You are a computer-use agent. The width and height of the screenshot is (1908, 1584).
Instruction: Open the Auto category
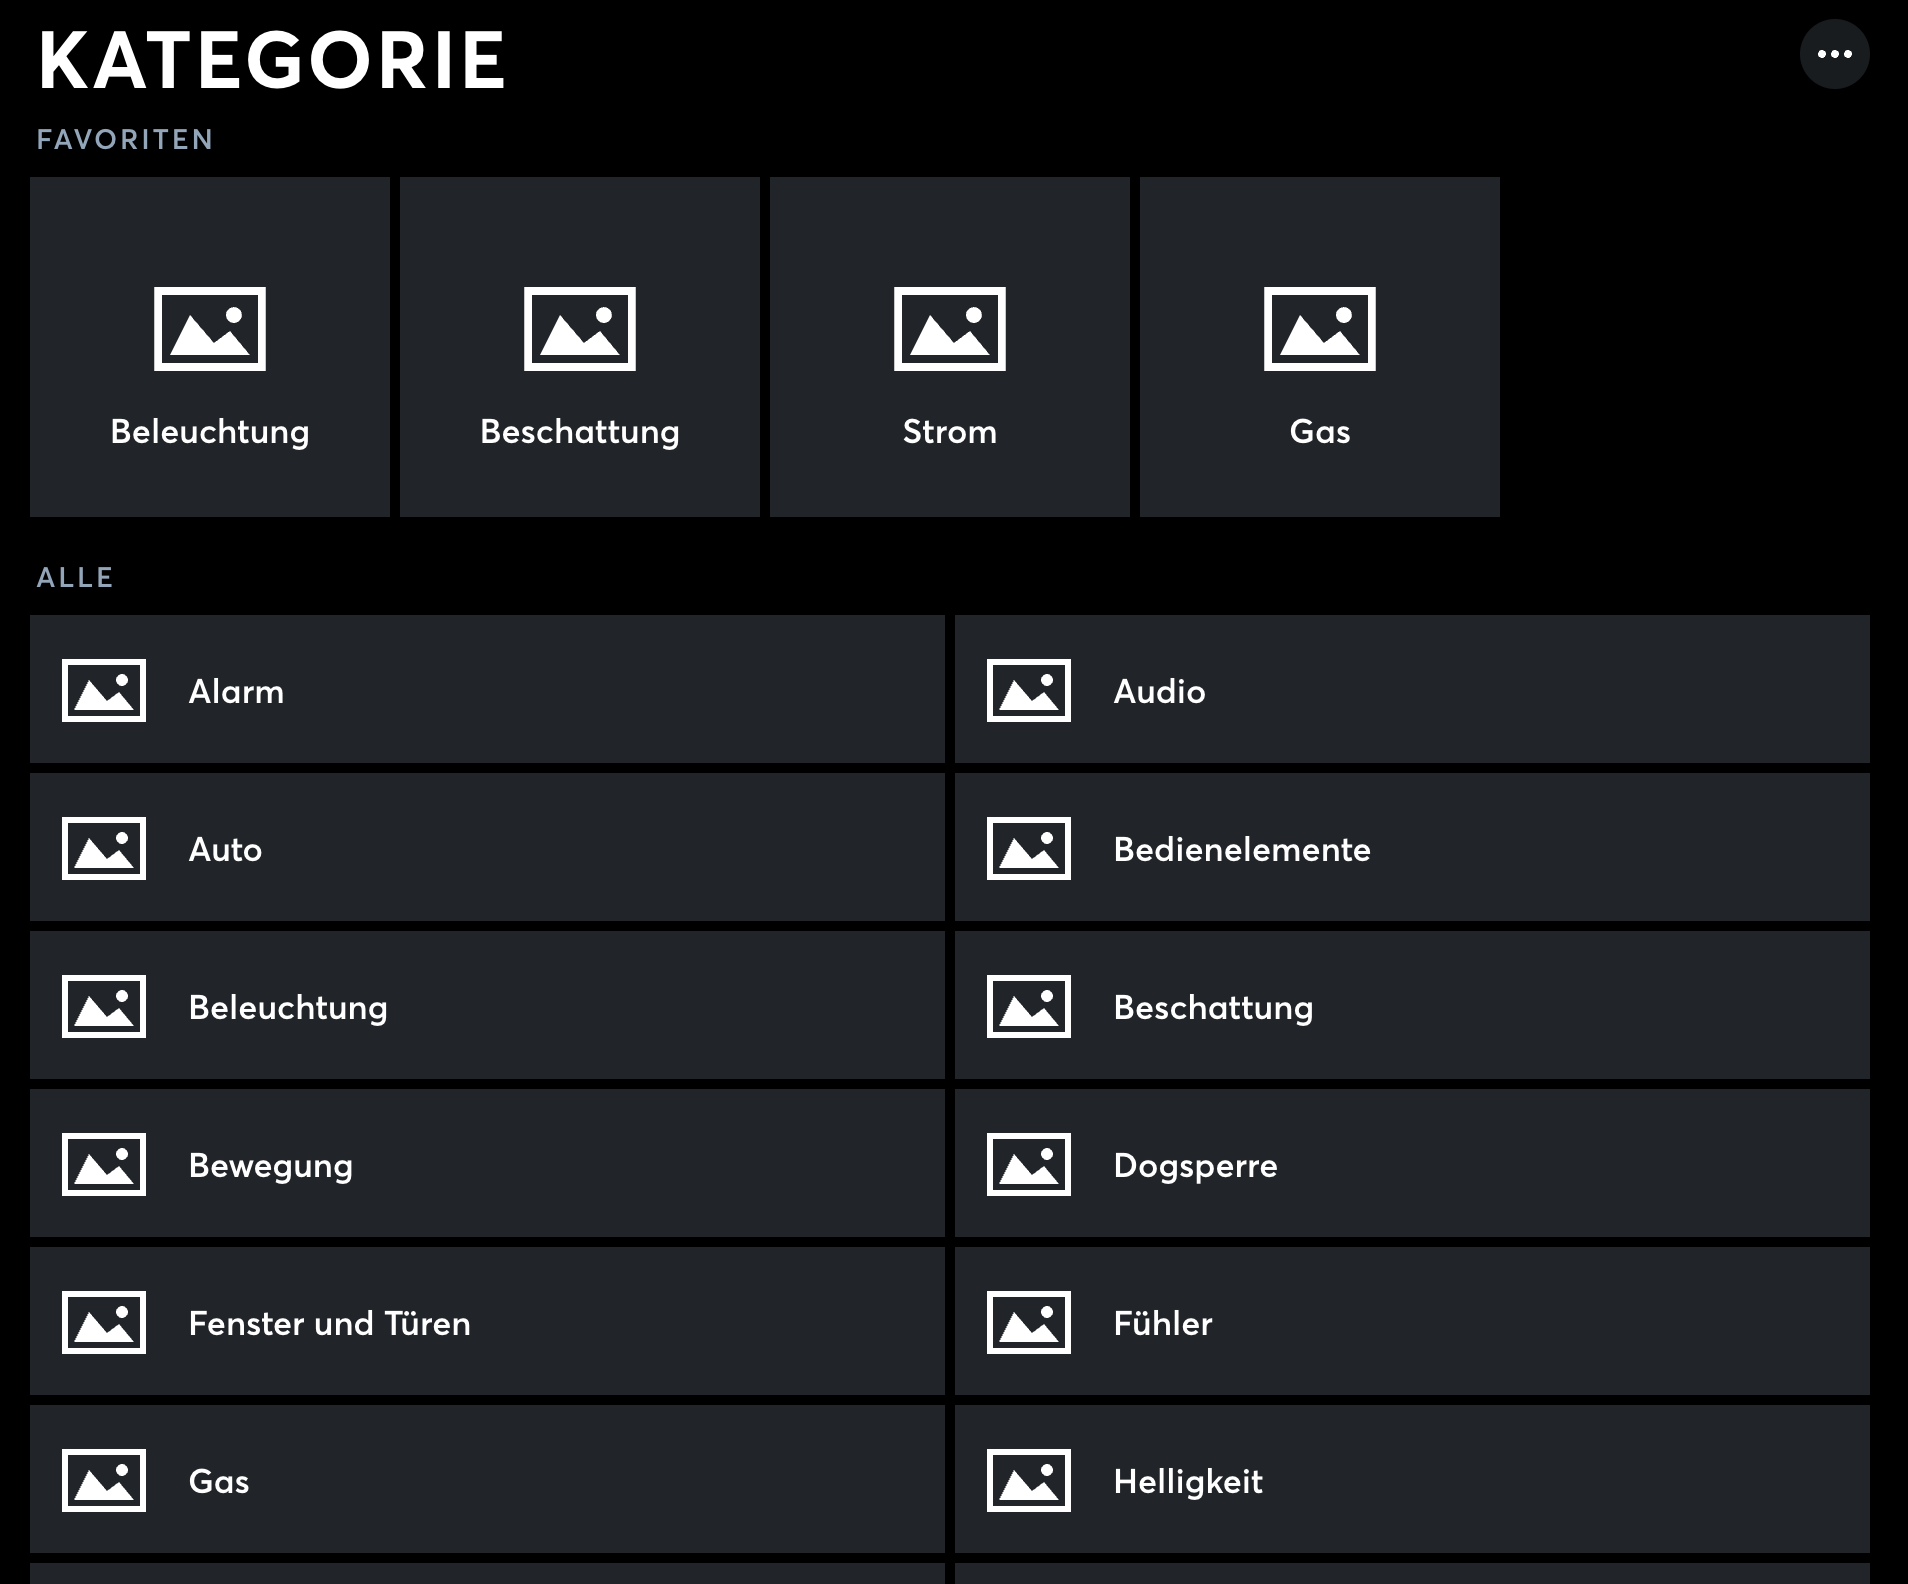(x=487, y=848)
